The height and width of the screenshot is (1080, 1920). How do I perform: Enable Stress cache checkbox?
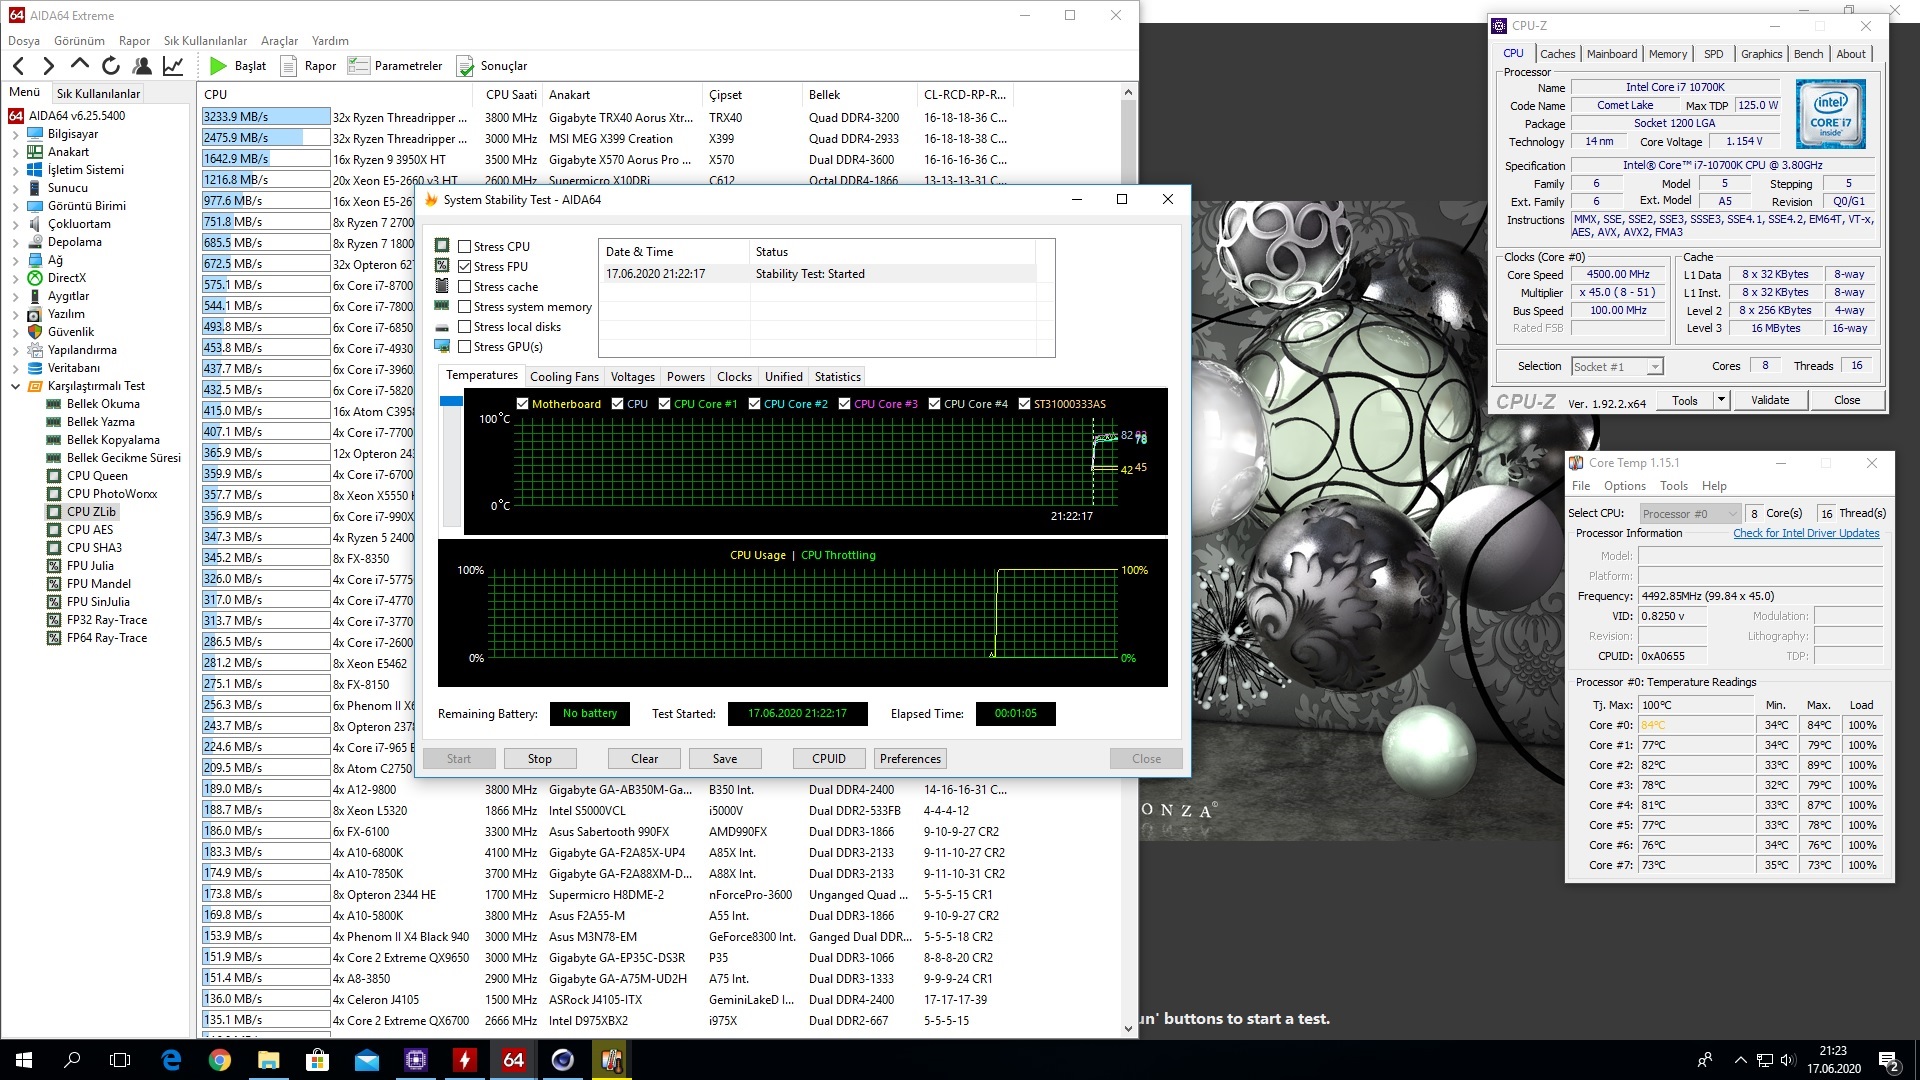coord(465,287)
